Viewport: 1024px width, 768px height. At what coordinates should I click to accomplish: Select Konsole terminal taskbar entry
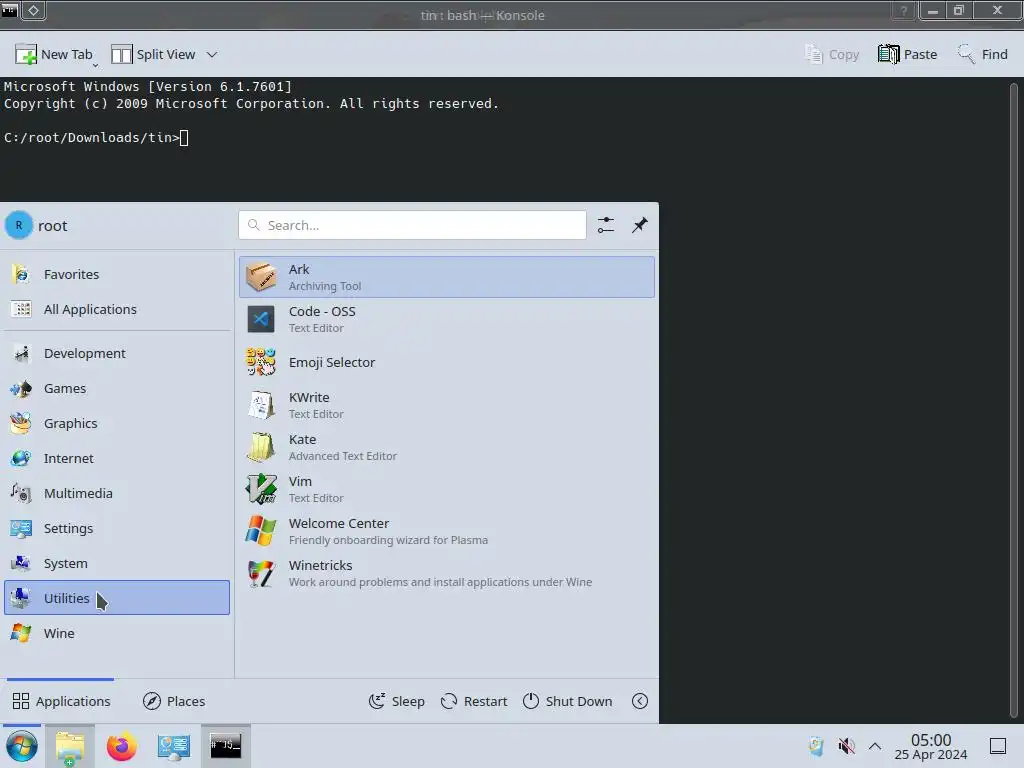(225, 746)
